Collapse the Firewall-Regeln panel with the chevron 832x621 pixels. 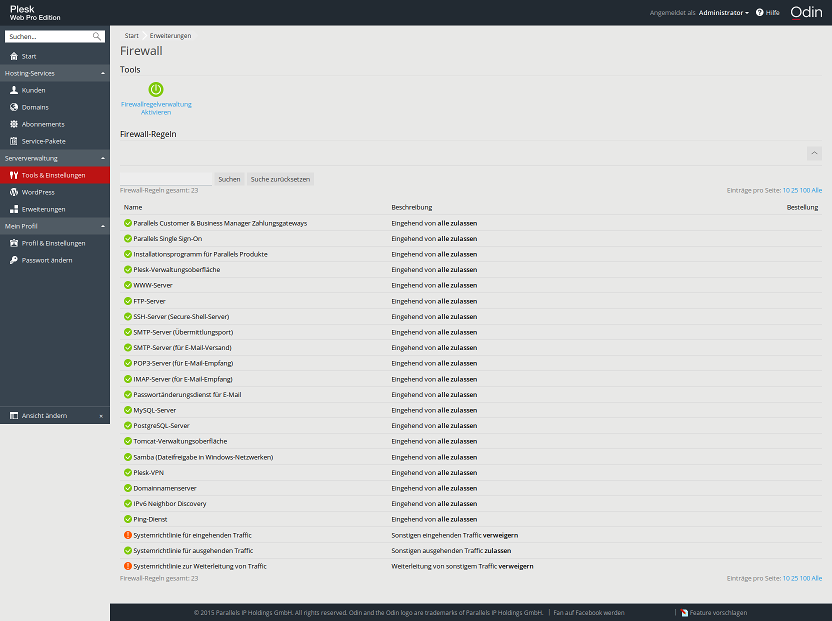(814, 153)
